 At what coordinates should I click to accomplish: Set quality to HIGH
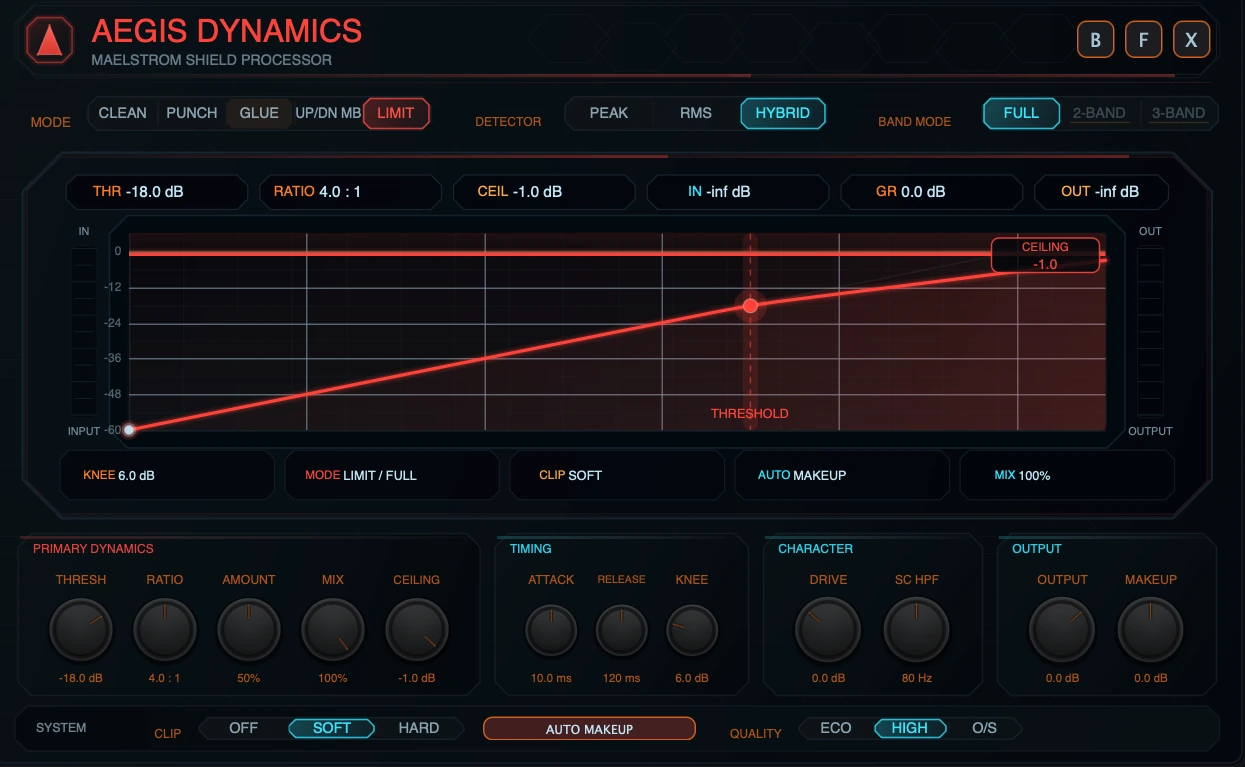910,728
